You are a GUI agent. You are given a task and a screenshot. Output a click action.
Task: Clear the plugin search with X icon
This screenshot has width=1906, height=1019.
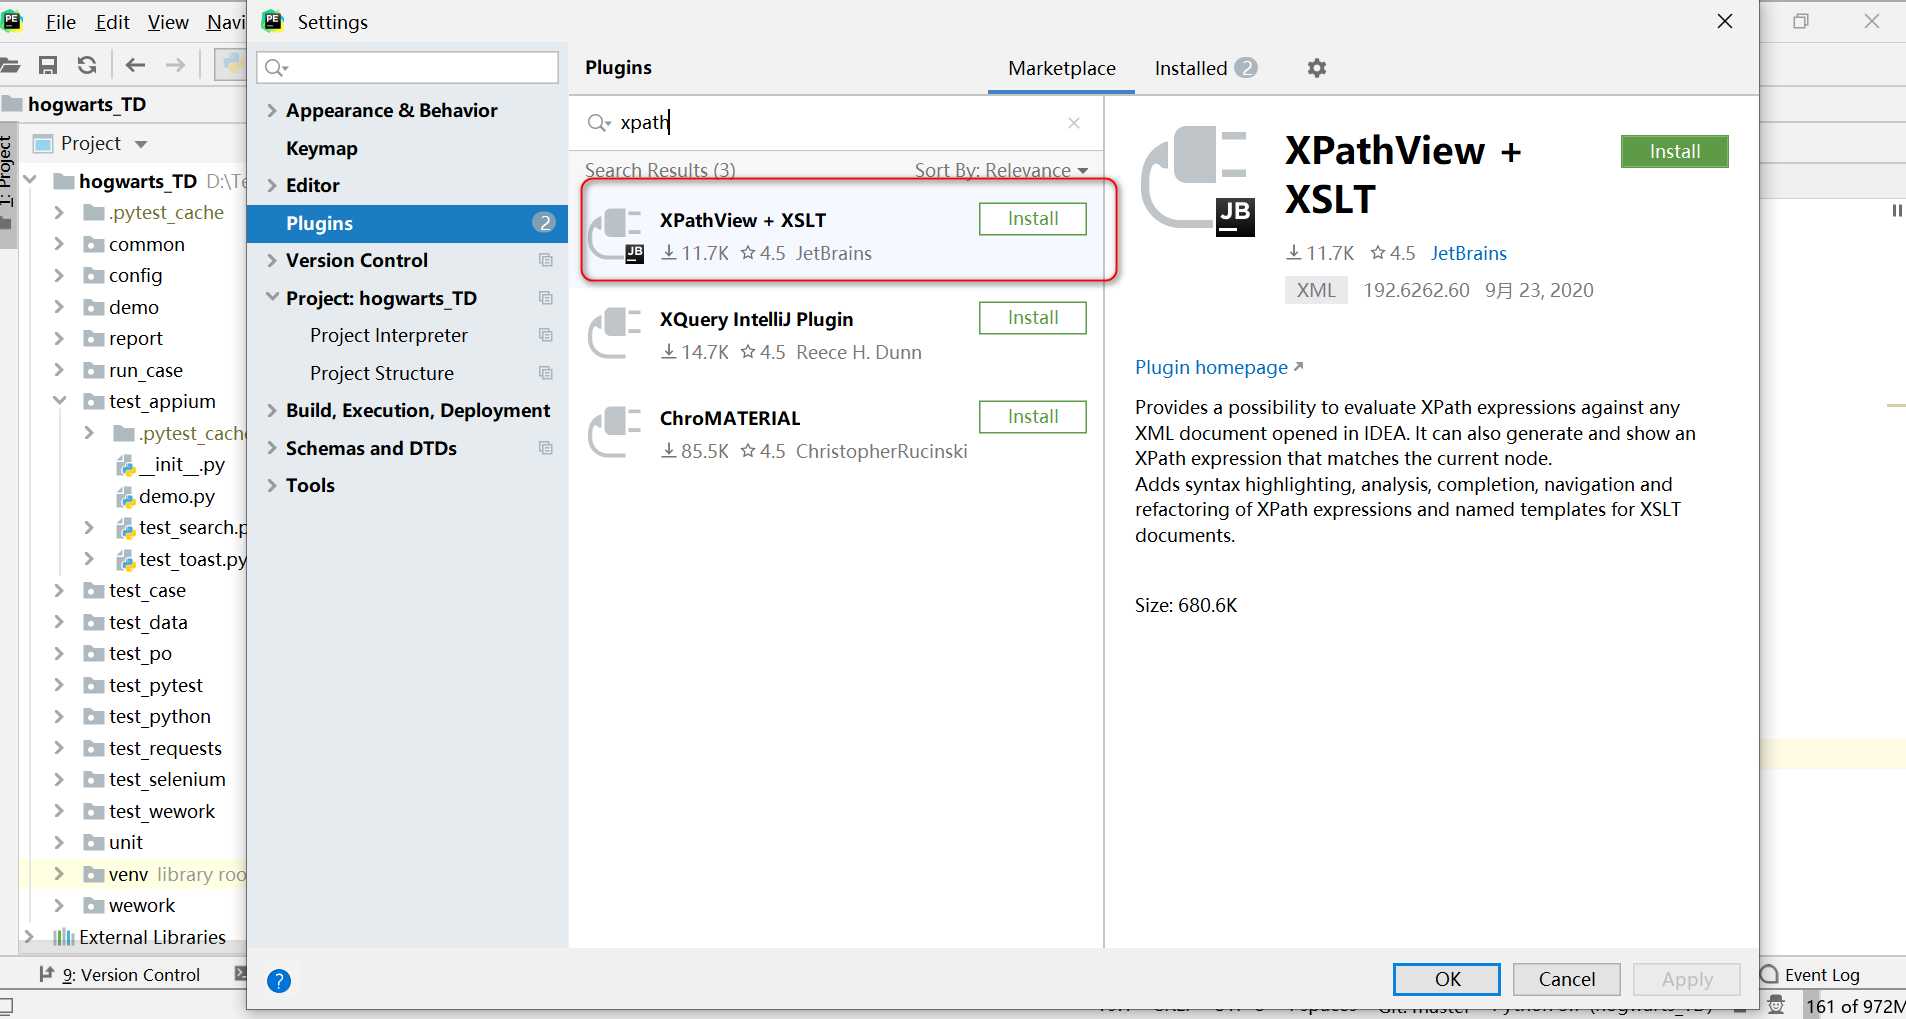pyautogui.click(x=1074, y=123)
